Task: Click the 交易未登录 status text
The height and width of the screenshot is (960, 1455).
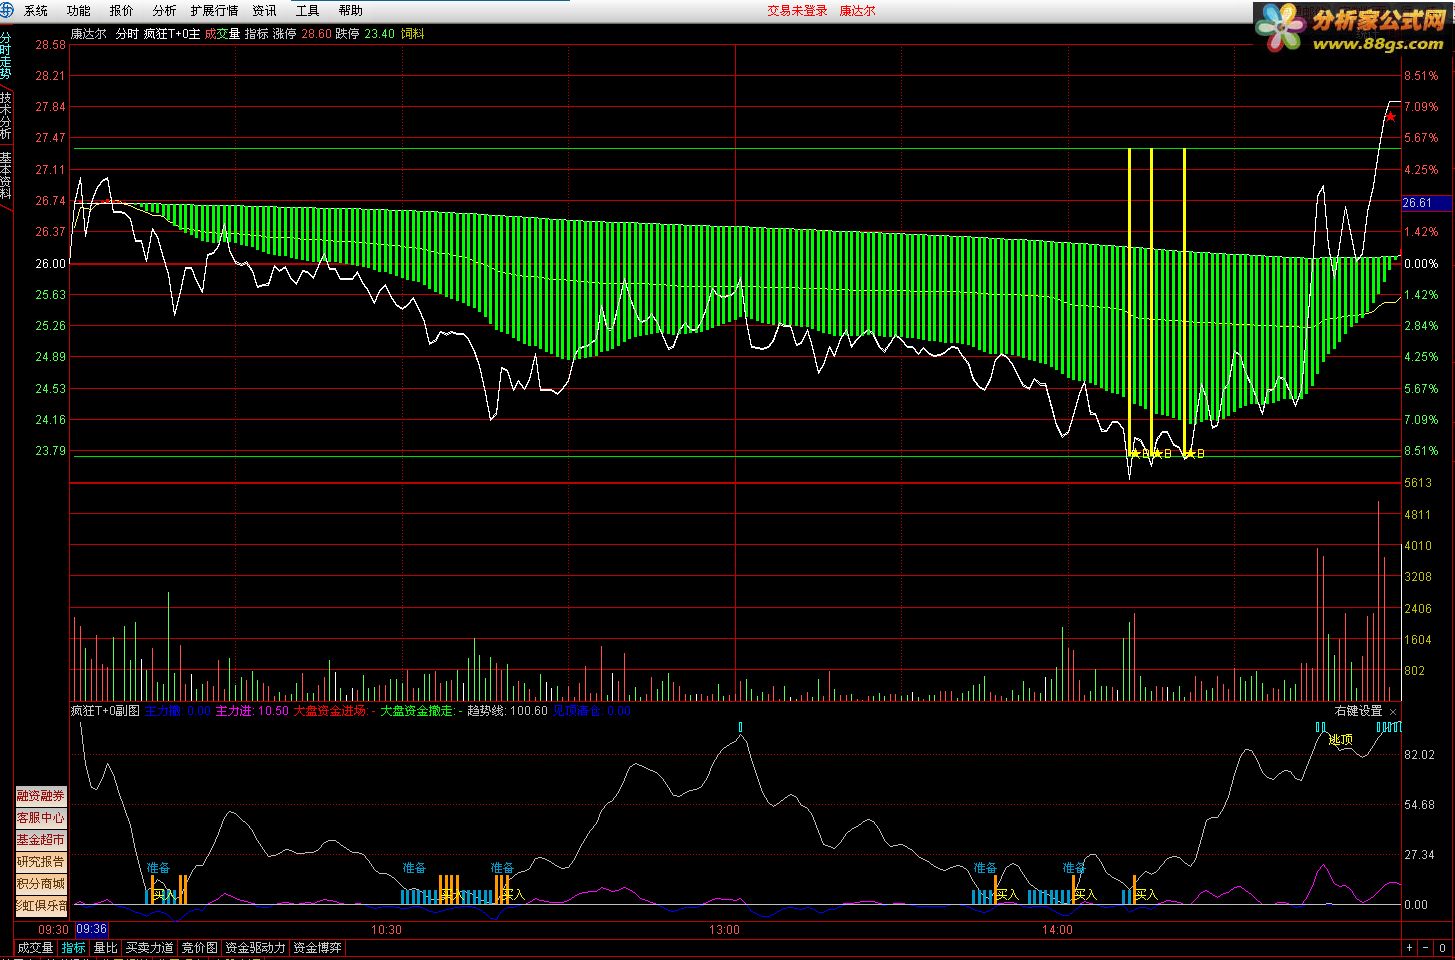Action: (797, 11)
